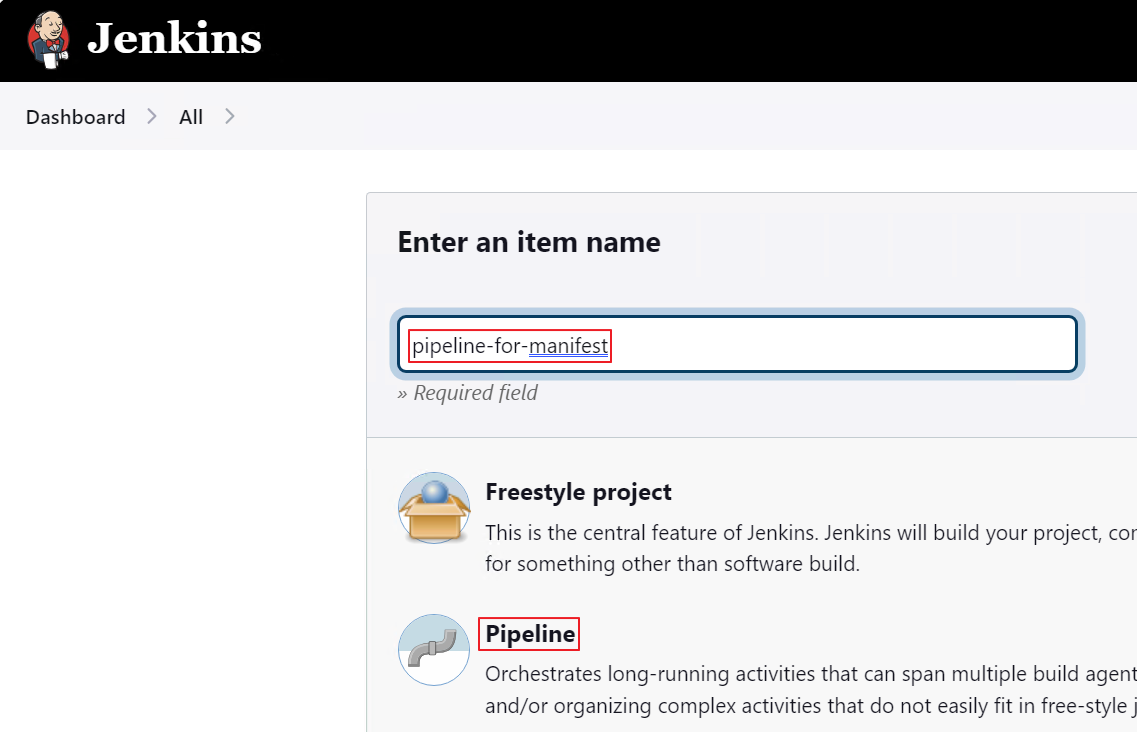
Task: Choose the Pipeline item type heading
Action: [530, 634]
